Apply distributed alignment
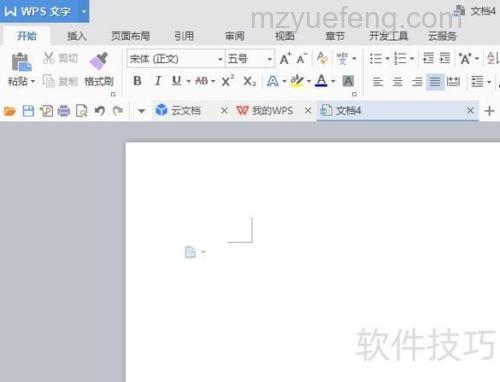Image resolution: width=500 pixels, height=382 pixels. click(453, 81)
